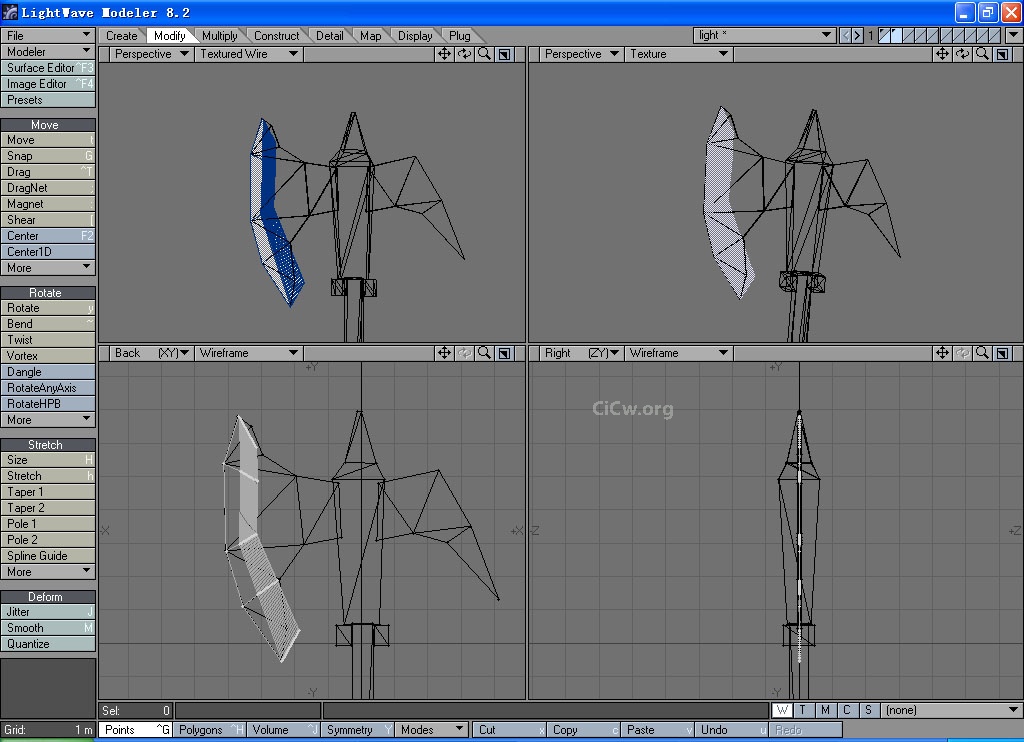The image size is (1024, 742).
Task: Open the File menu dropdown
Action: tap(48, 35)
